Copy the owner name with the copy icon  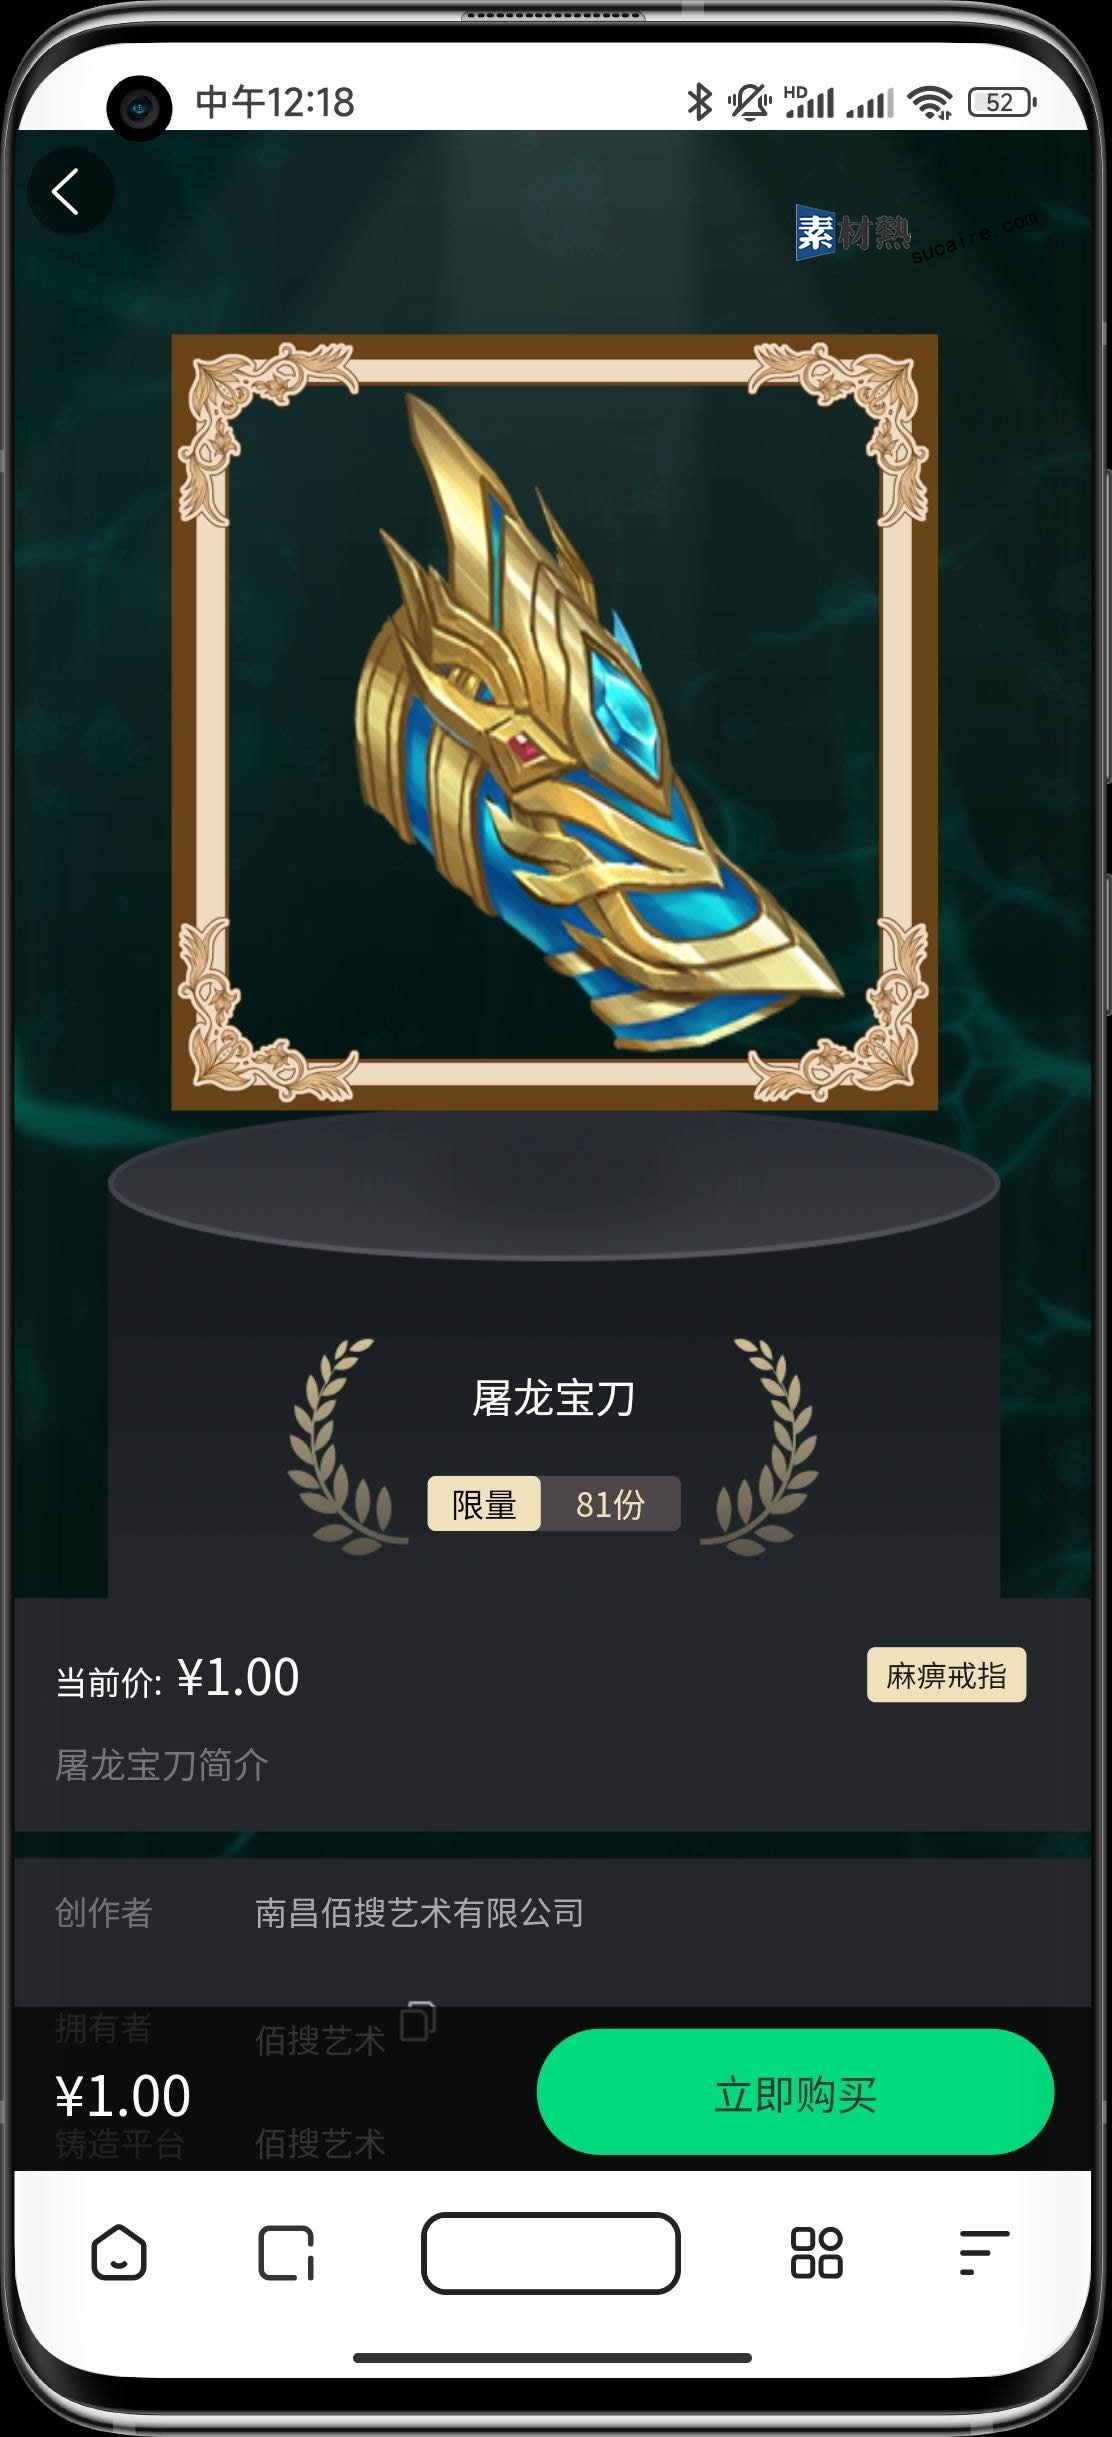(x=418, y=2021)
